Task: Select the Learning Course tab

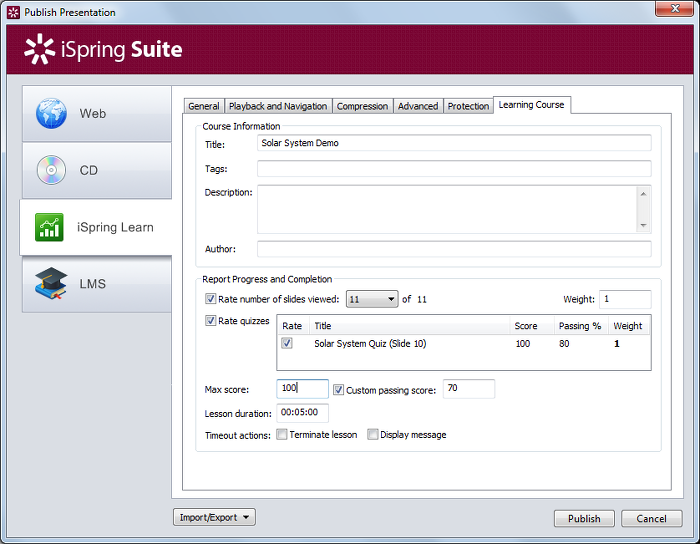Action: pos(531,105)
